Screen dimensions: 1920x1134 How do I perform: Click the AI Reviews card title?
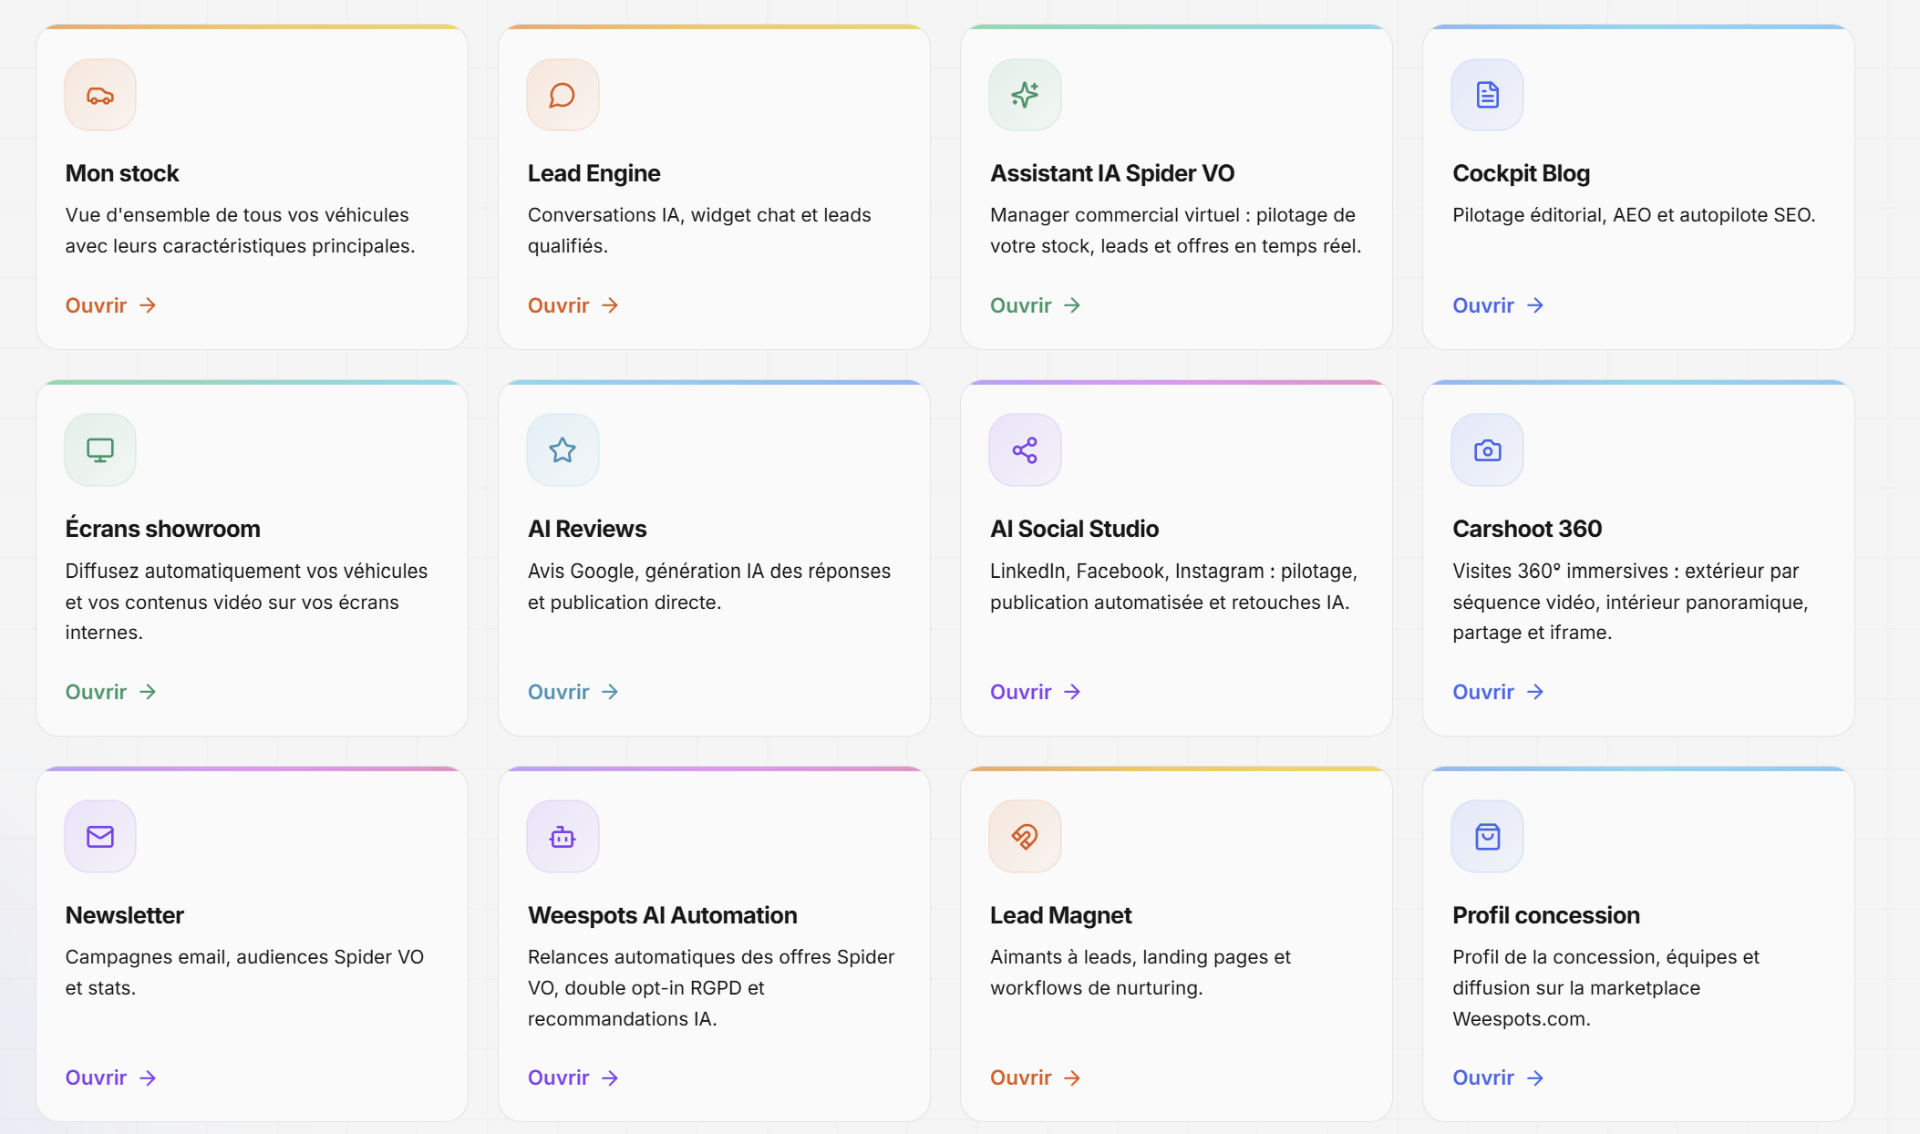(x=587, y=529)
